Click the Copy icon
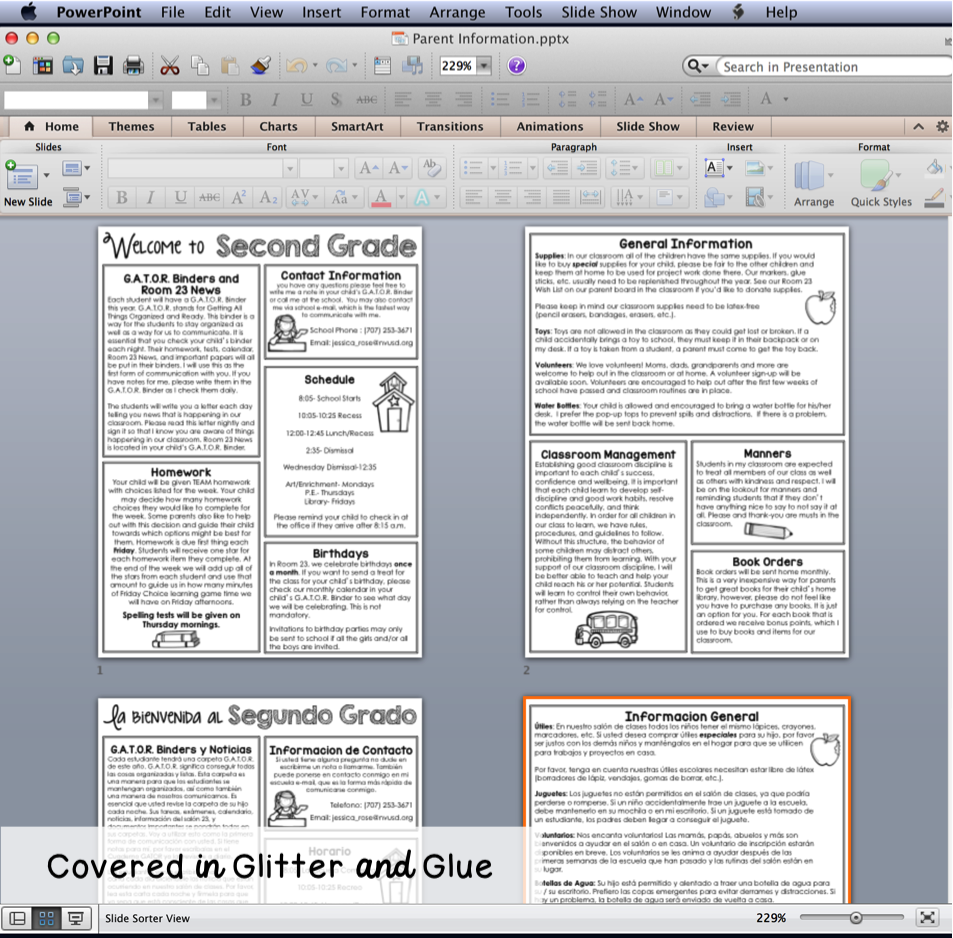The width and height of the screenshot is (953, 938). coord(200,65)
